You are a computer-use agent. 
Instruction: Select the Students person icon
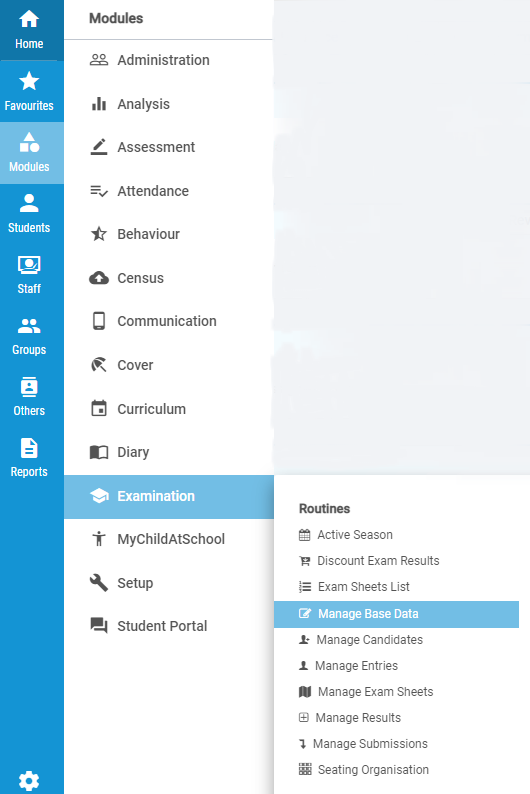click(x=29, y=203)
